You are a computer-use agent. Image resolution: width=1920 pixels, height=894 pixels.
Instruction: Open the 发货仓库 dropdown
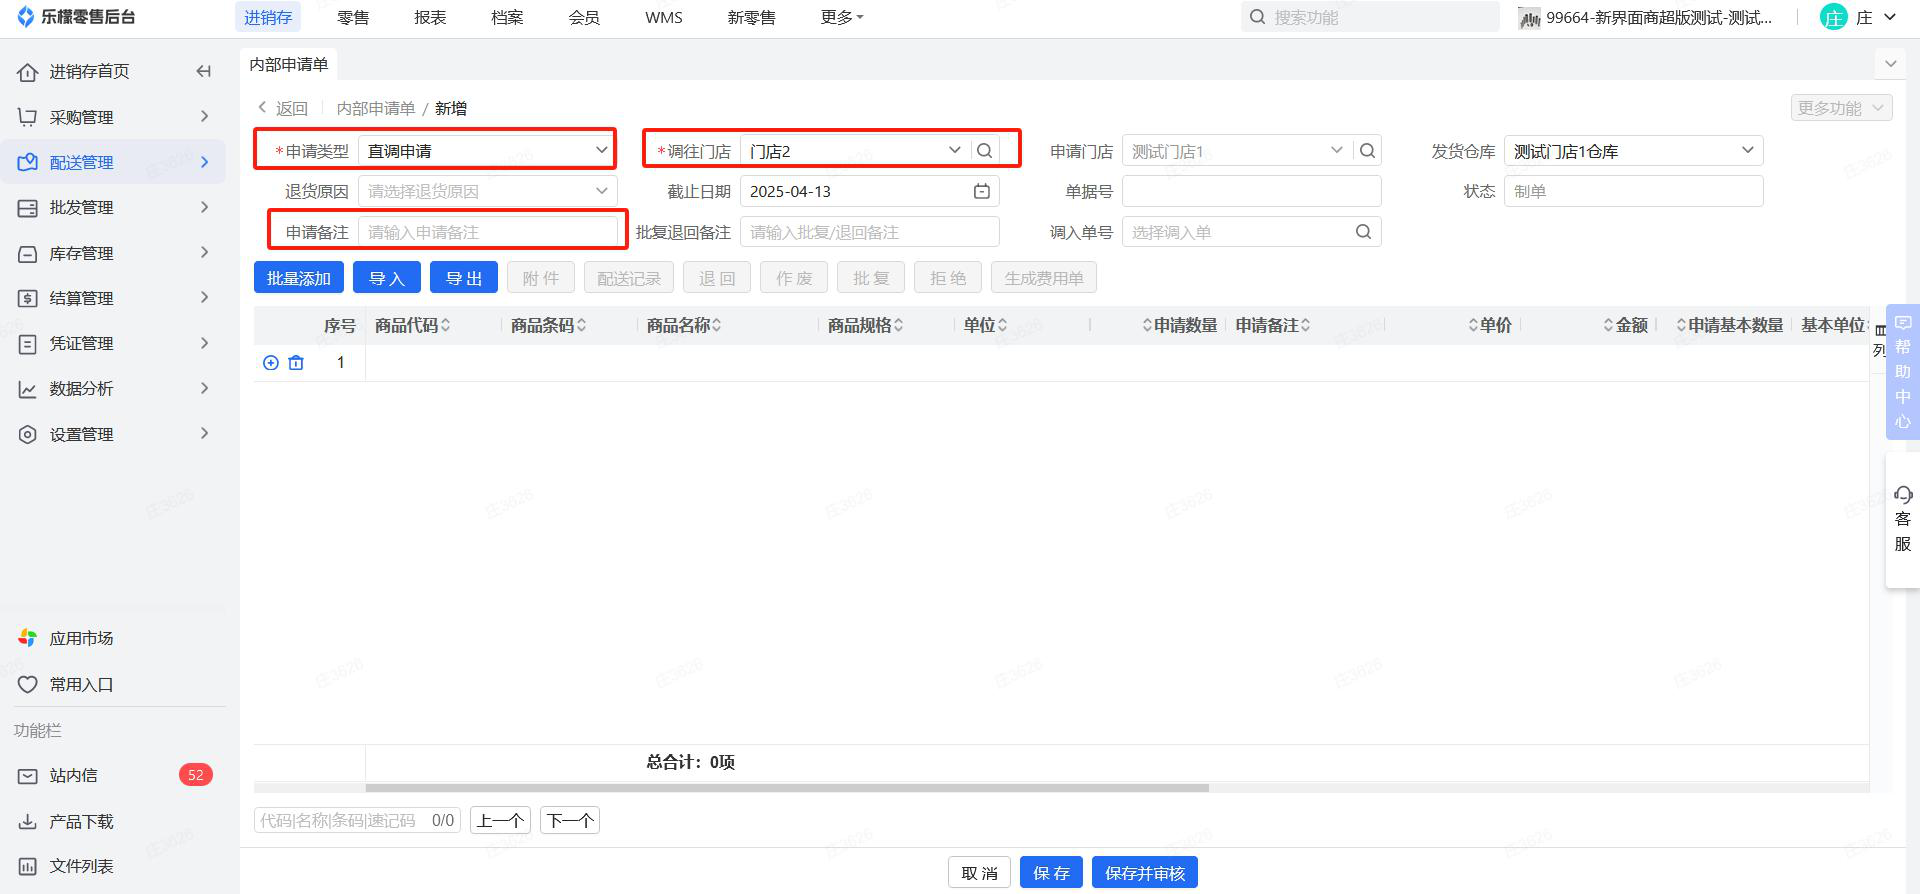click(x=1632, y=151)
